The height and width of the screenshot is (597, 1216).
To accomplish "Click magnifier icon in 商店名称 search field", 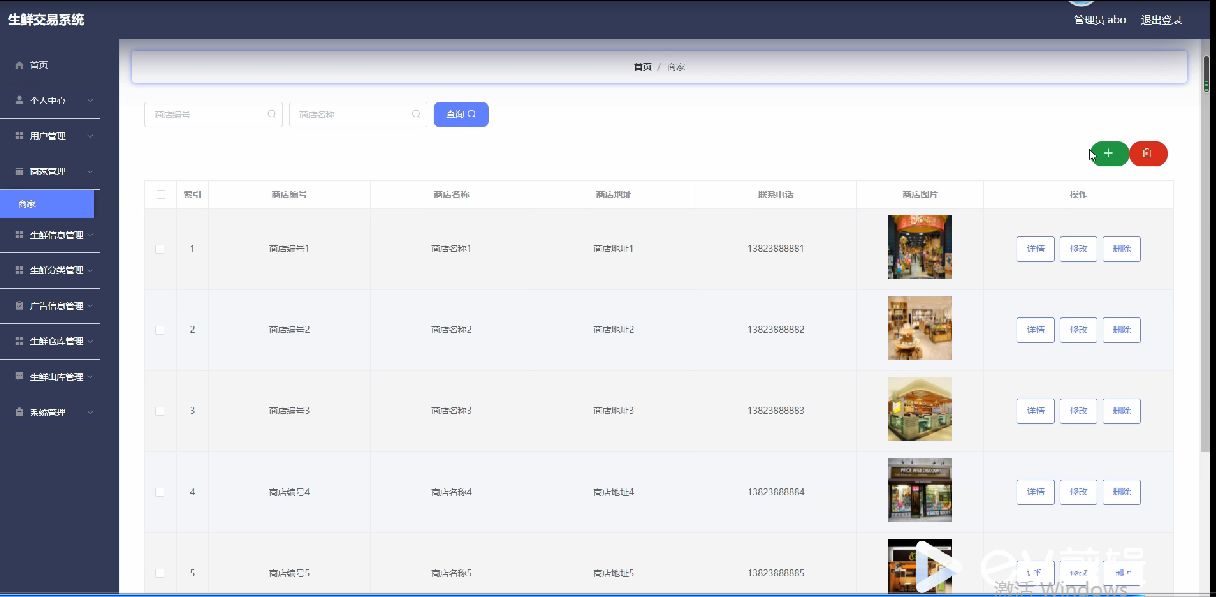I will click(x=416, y=114).
